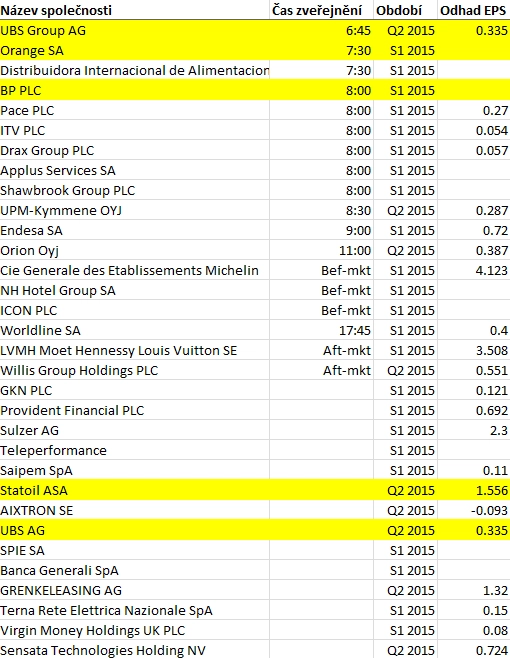This screenshot has width=510, height=658.
Task: Select the Cie Generale des Etablissements Michelin cell
Action: click(x=134, y=271)
